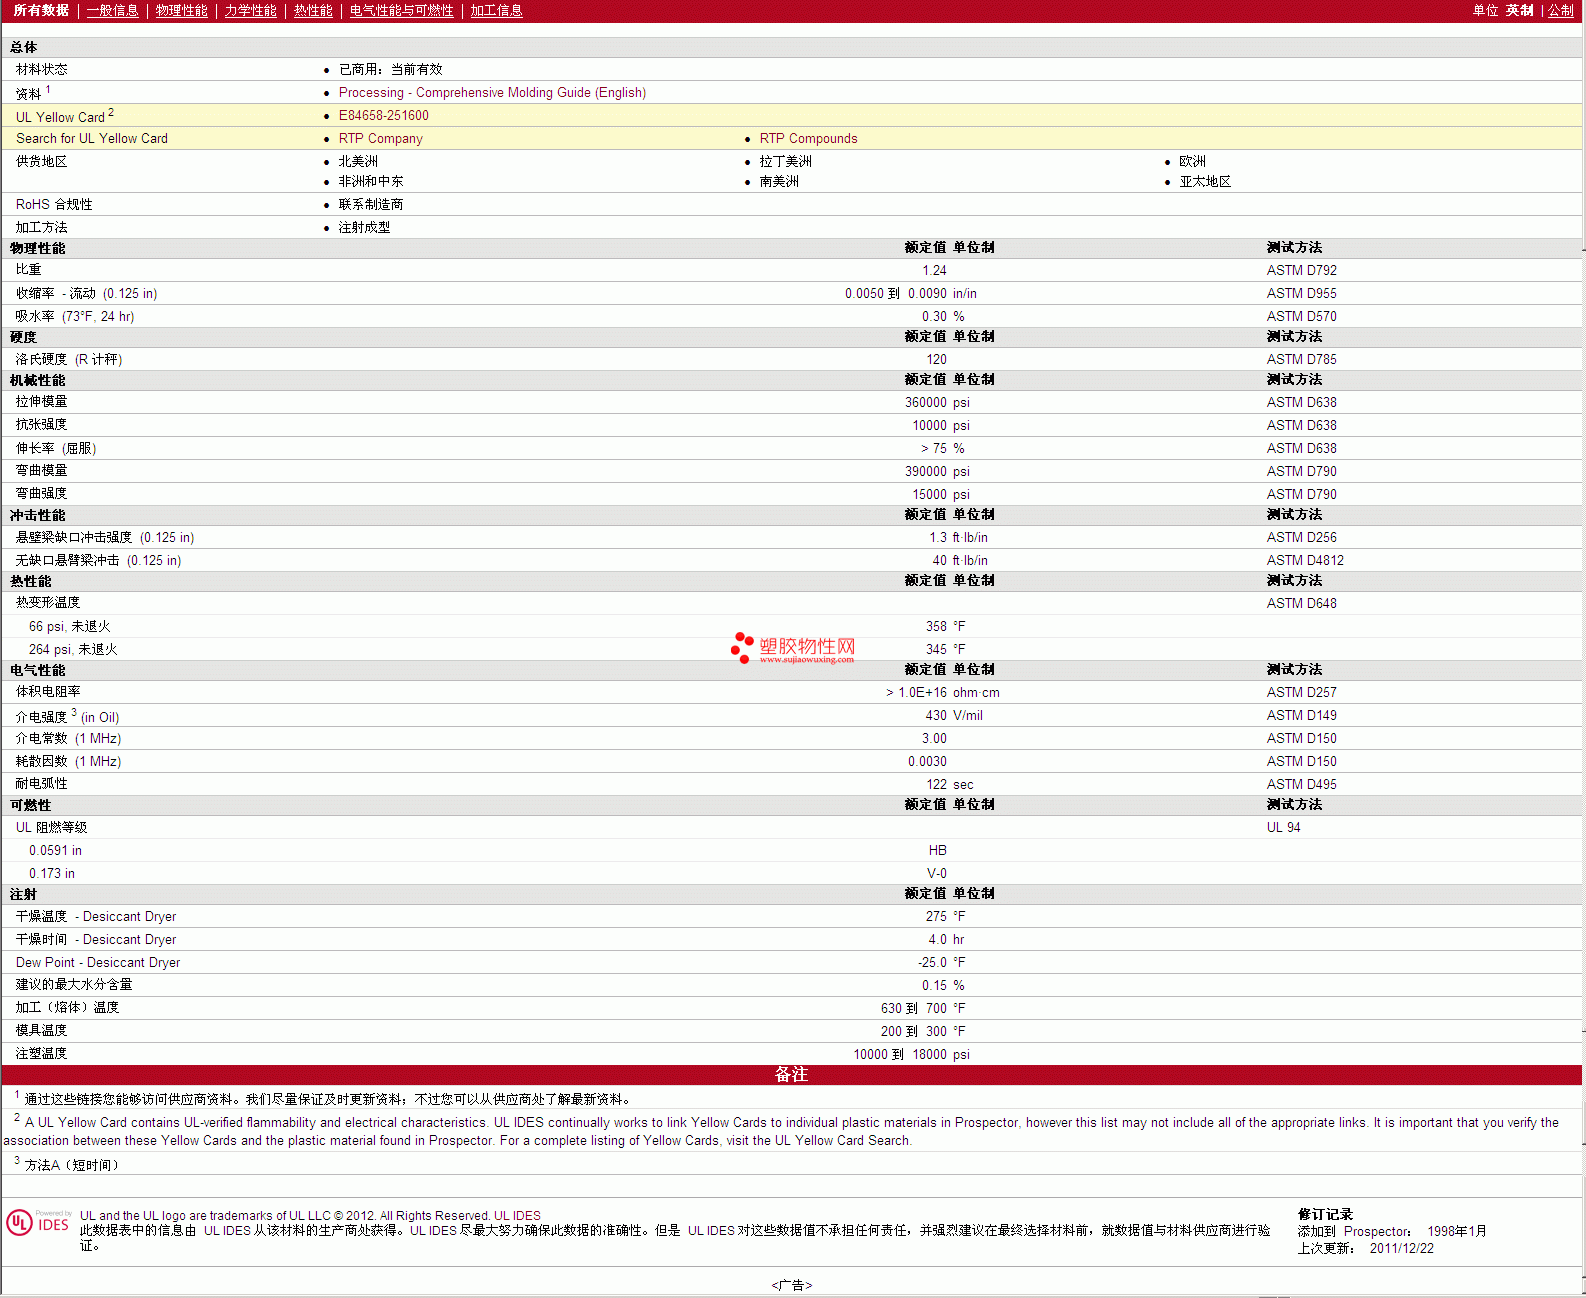Click the 备注 red section header
1586x1298 pixels.
coord(791,1075)
